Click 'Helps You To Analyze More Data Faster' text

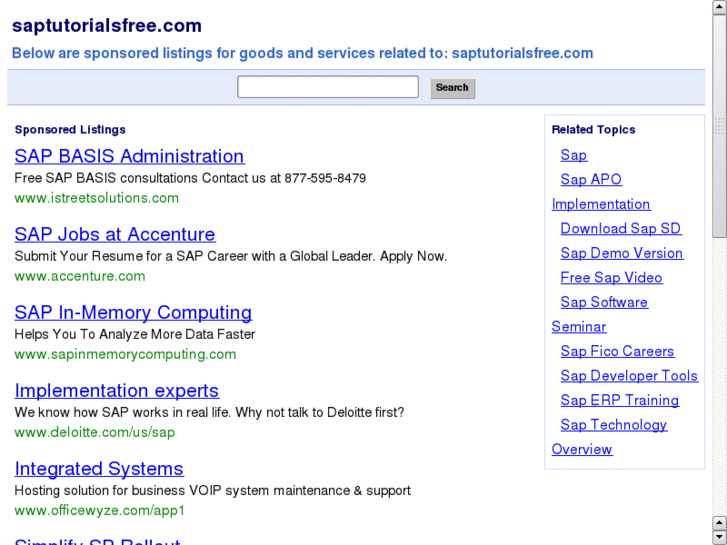pos(135,334)
